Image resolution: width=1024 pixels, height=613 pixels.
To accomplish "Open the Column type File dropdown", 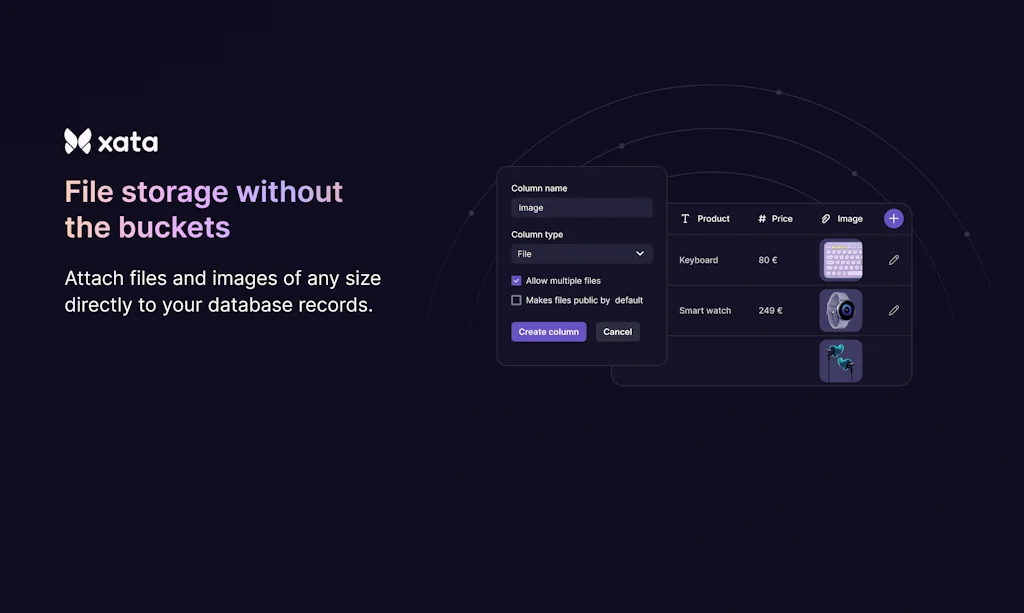I will [581, 254].
